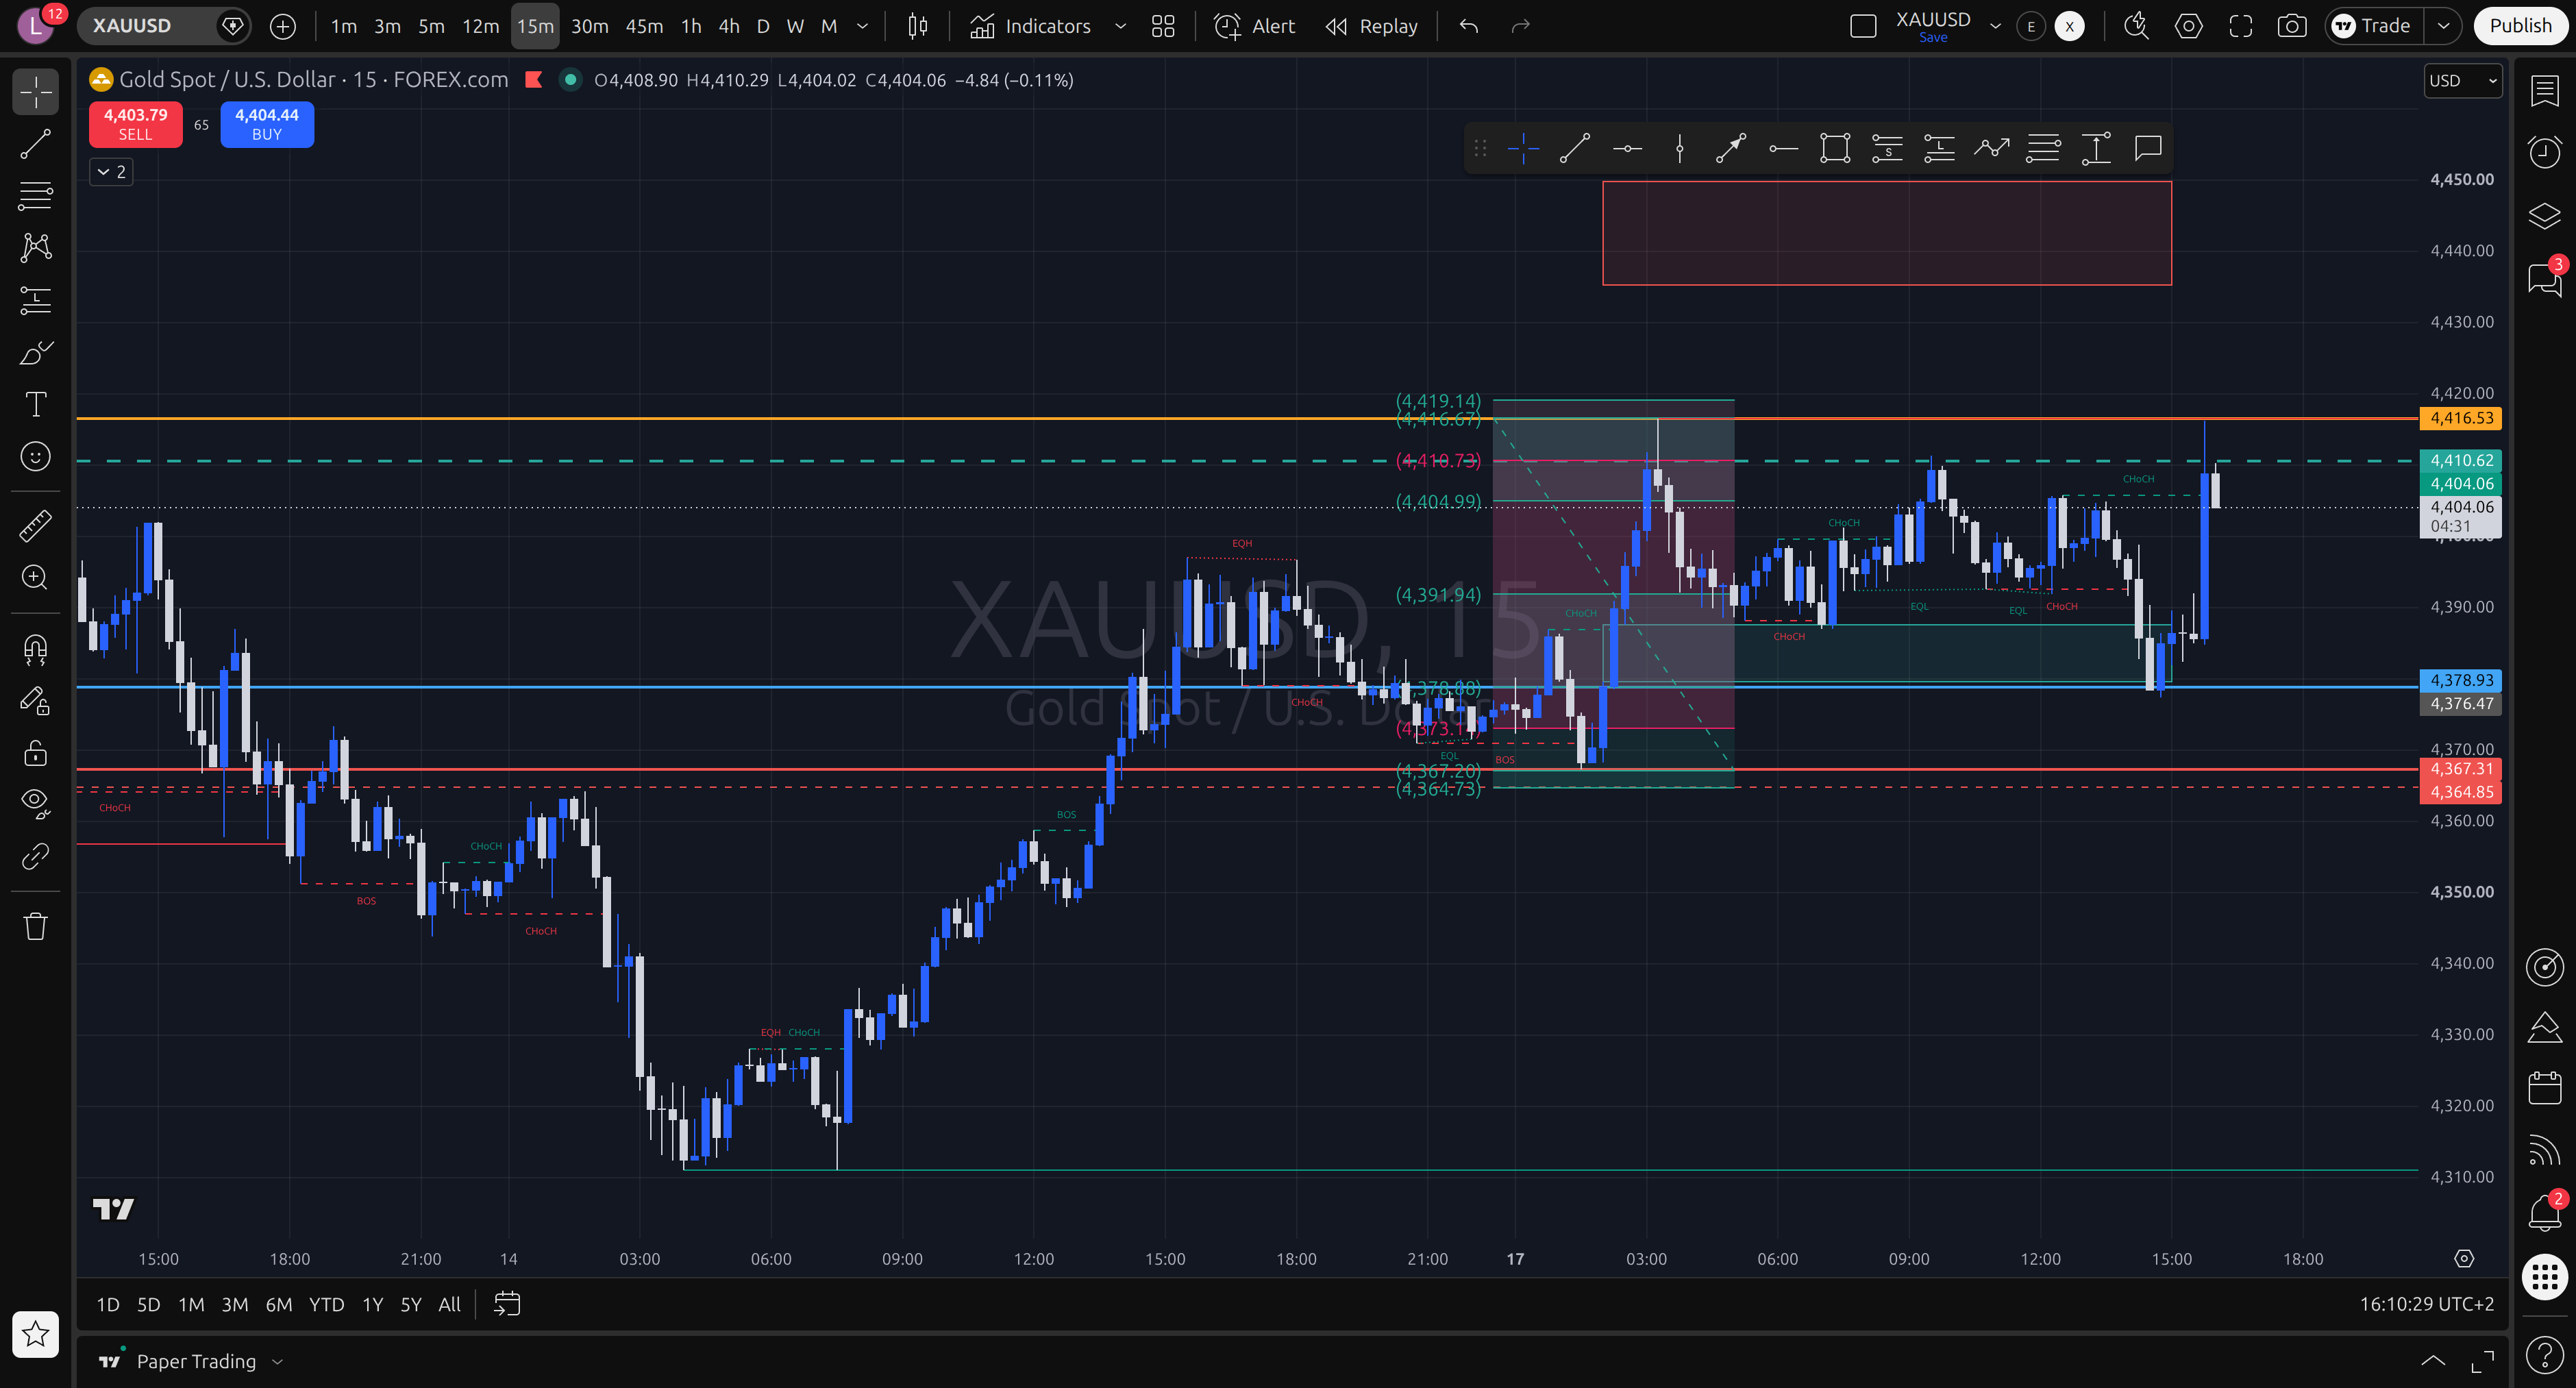Hide all drawings with the eye icon
Screen dimensions: 2576x1388
36,803
